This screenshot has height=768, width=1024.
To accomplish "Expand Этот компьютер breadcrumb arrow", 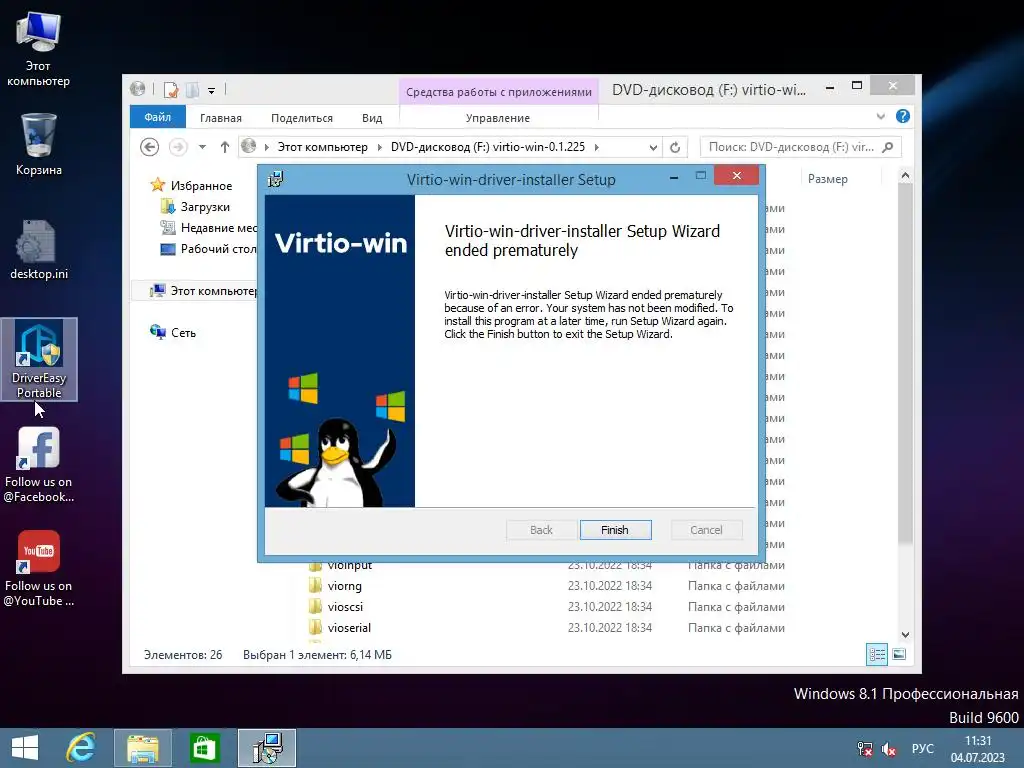I will tap(379, 147).
